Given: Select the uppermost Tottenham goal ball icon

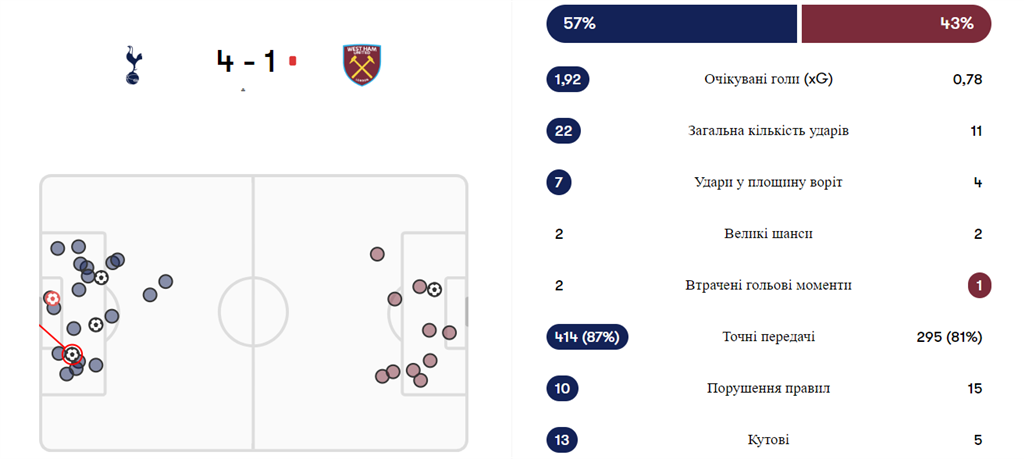Looking at the screenshot, I should click(x=101, y=277).
